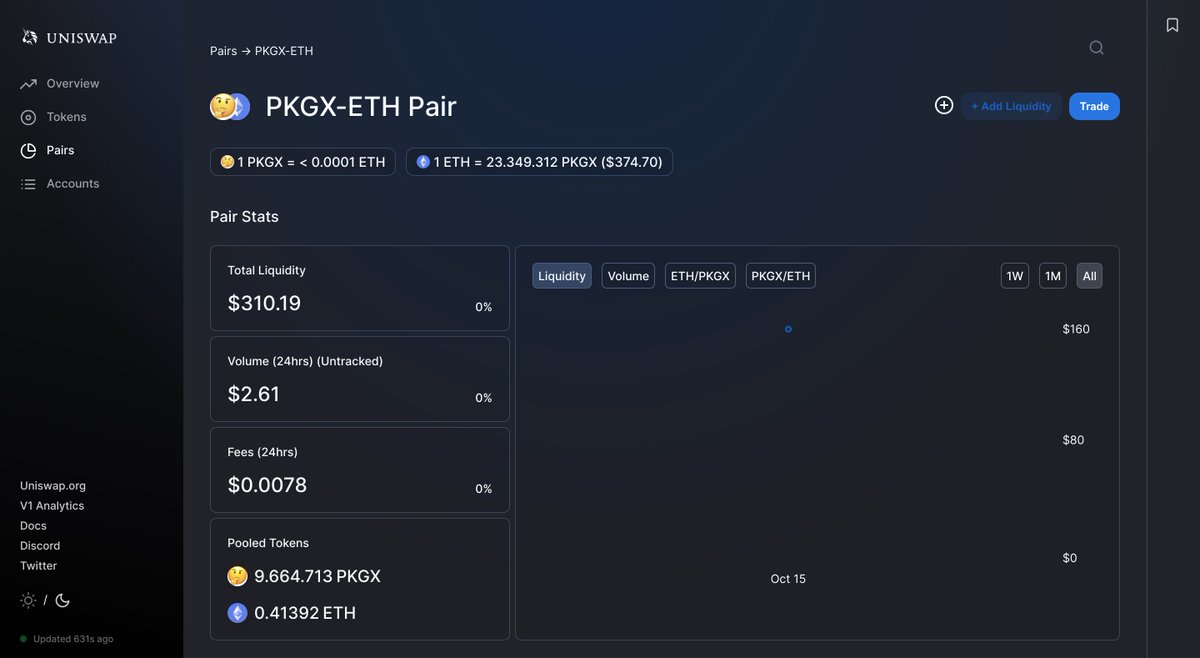Open the Uniswap.org link

(53, 486)
